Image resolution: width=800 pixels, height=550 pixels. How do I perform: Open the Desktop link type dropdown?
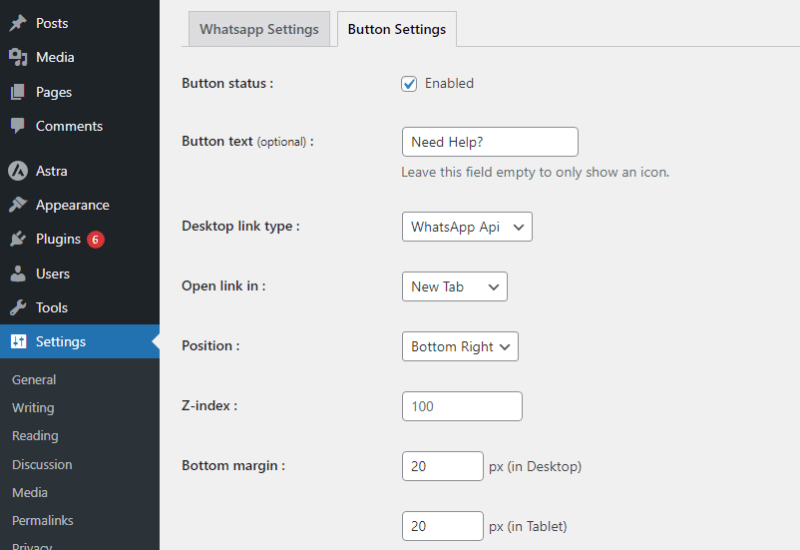tap(467, 227)
